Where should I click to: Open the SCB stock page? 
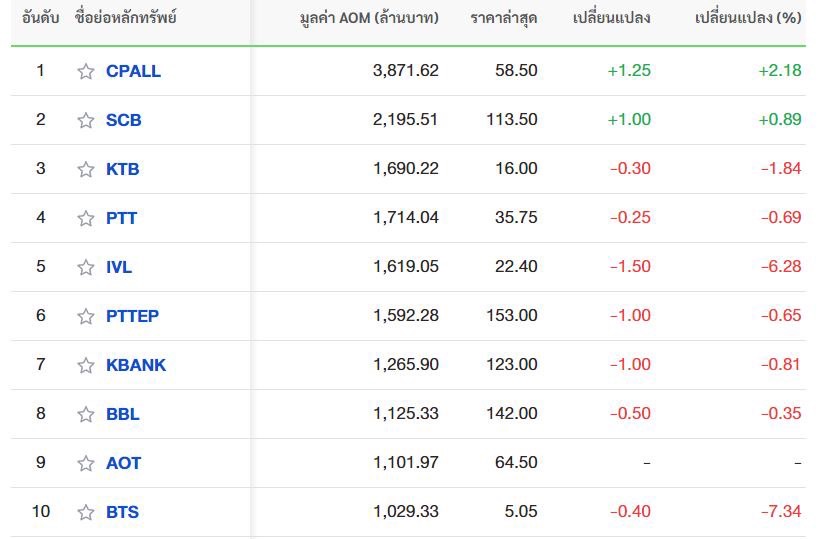[x=123, y=120]
